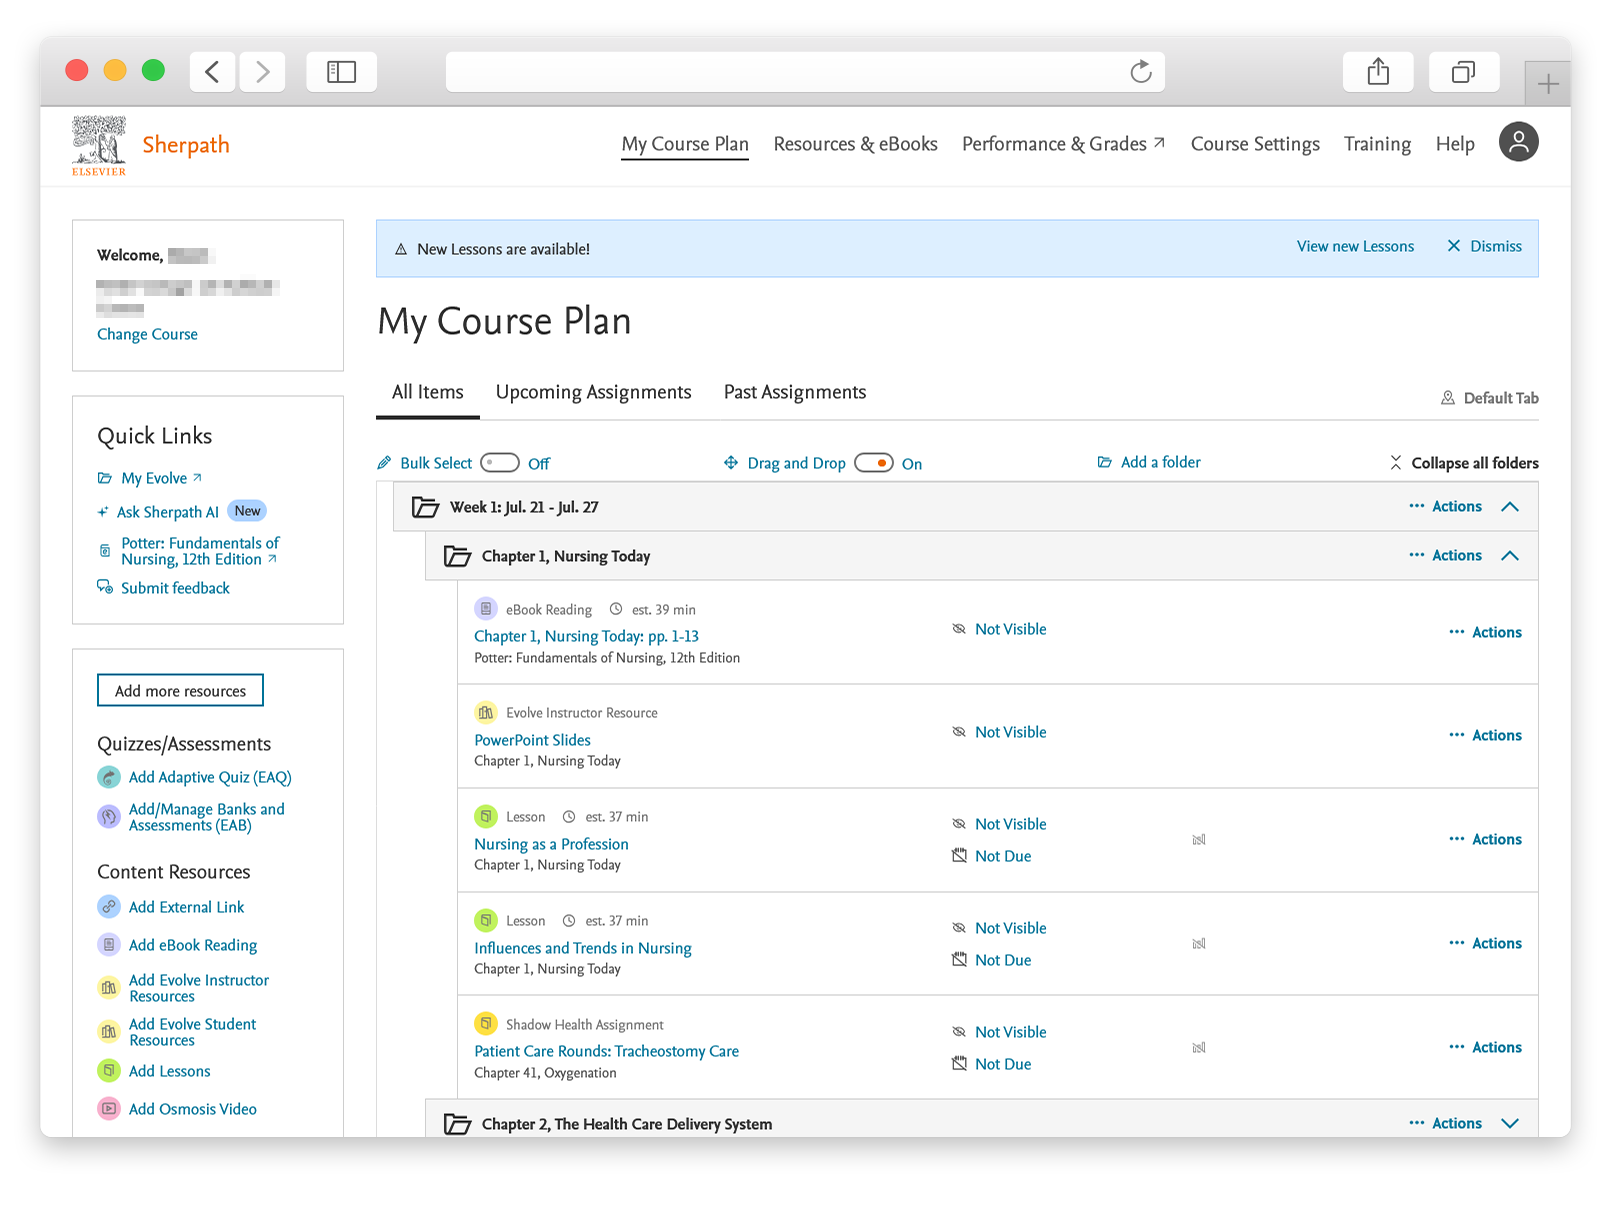
Task: Click the Add eBook Reading icon
Action: click(109, 945)
